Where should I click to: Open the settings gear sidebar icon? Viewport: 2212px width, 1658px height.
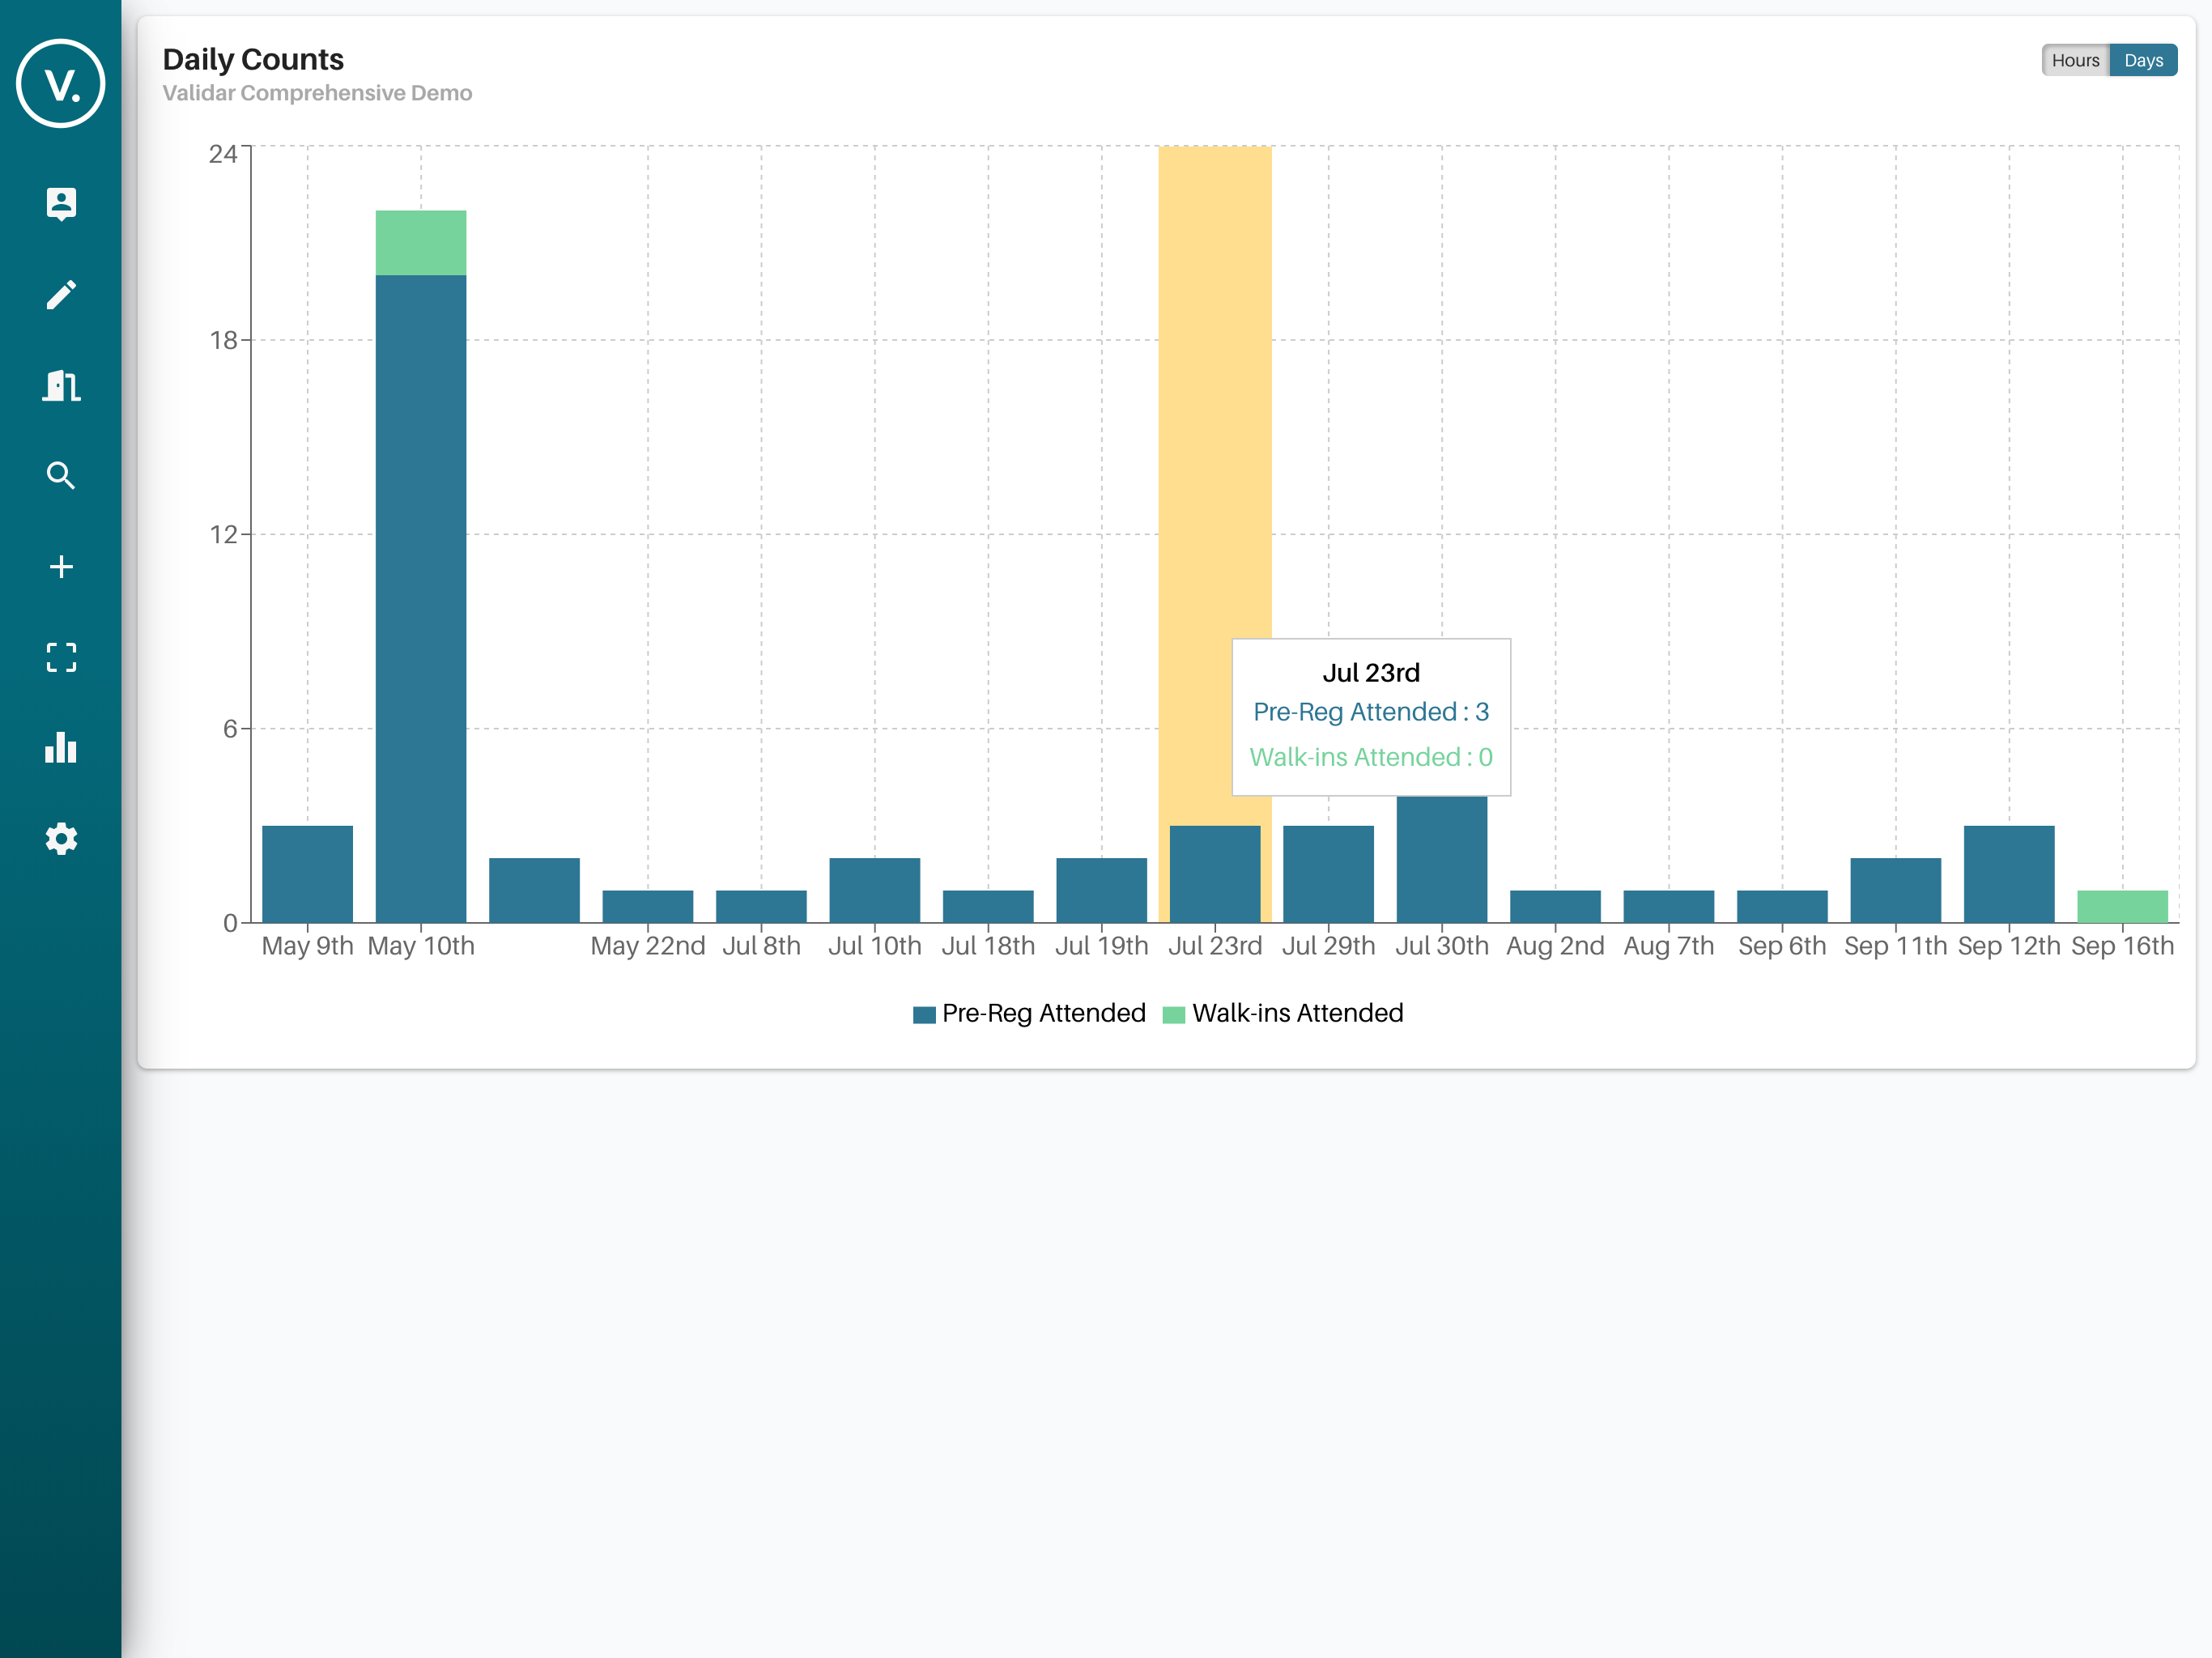(61, 838)
